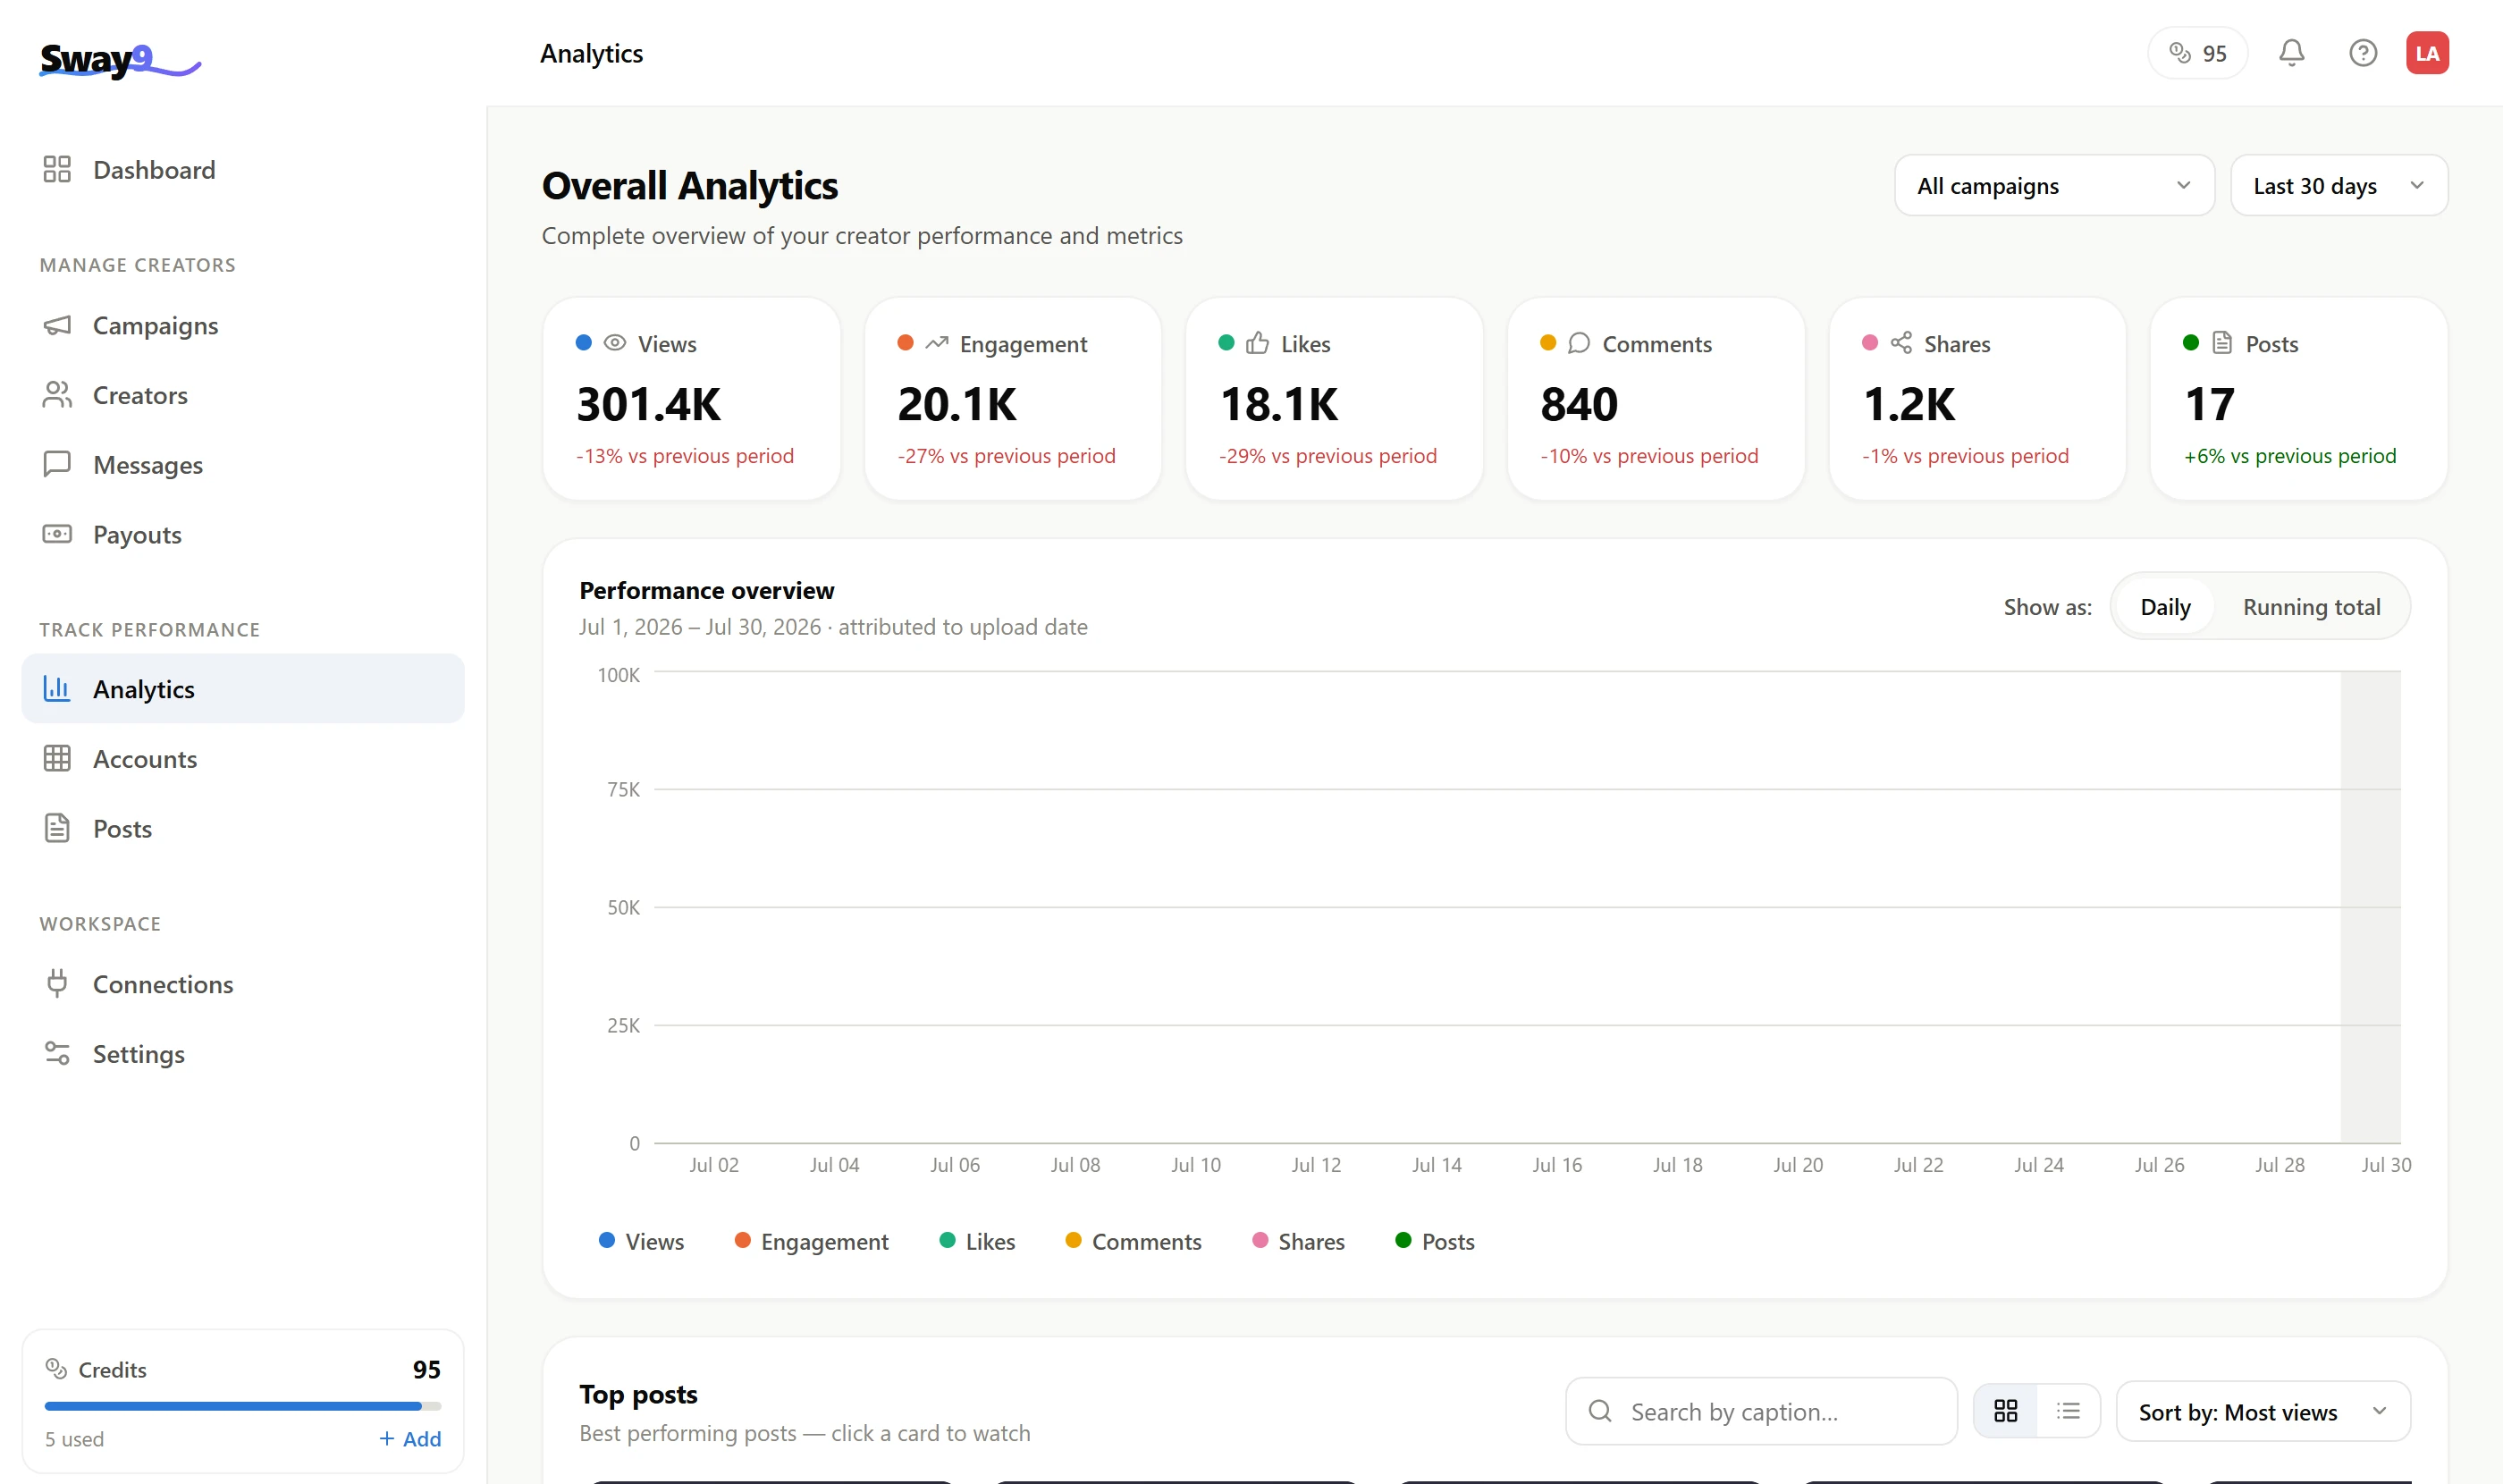Open Connections in the sidebar
The height and width of the screenshot is (1484, 2503).
(243, 983)
